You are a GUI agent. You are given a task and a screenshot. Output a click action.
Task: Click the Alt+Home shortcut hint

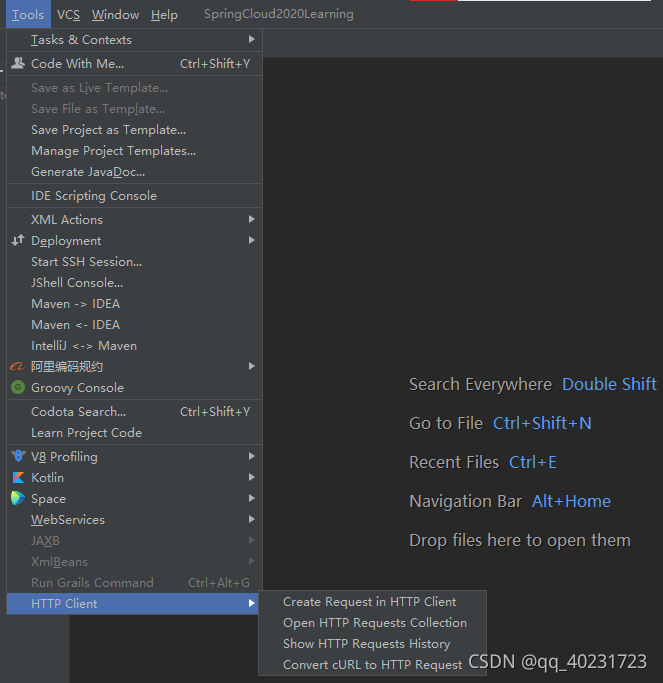pos(571,501)
